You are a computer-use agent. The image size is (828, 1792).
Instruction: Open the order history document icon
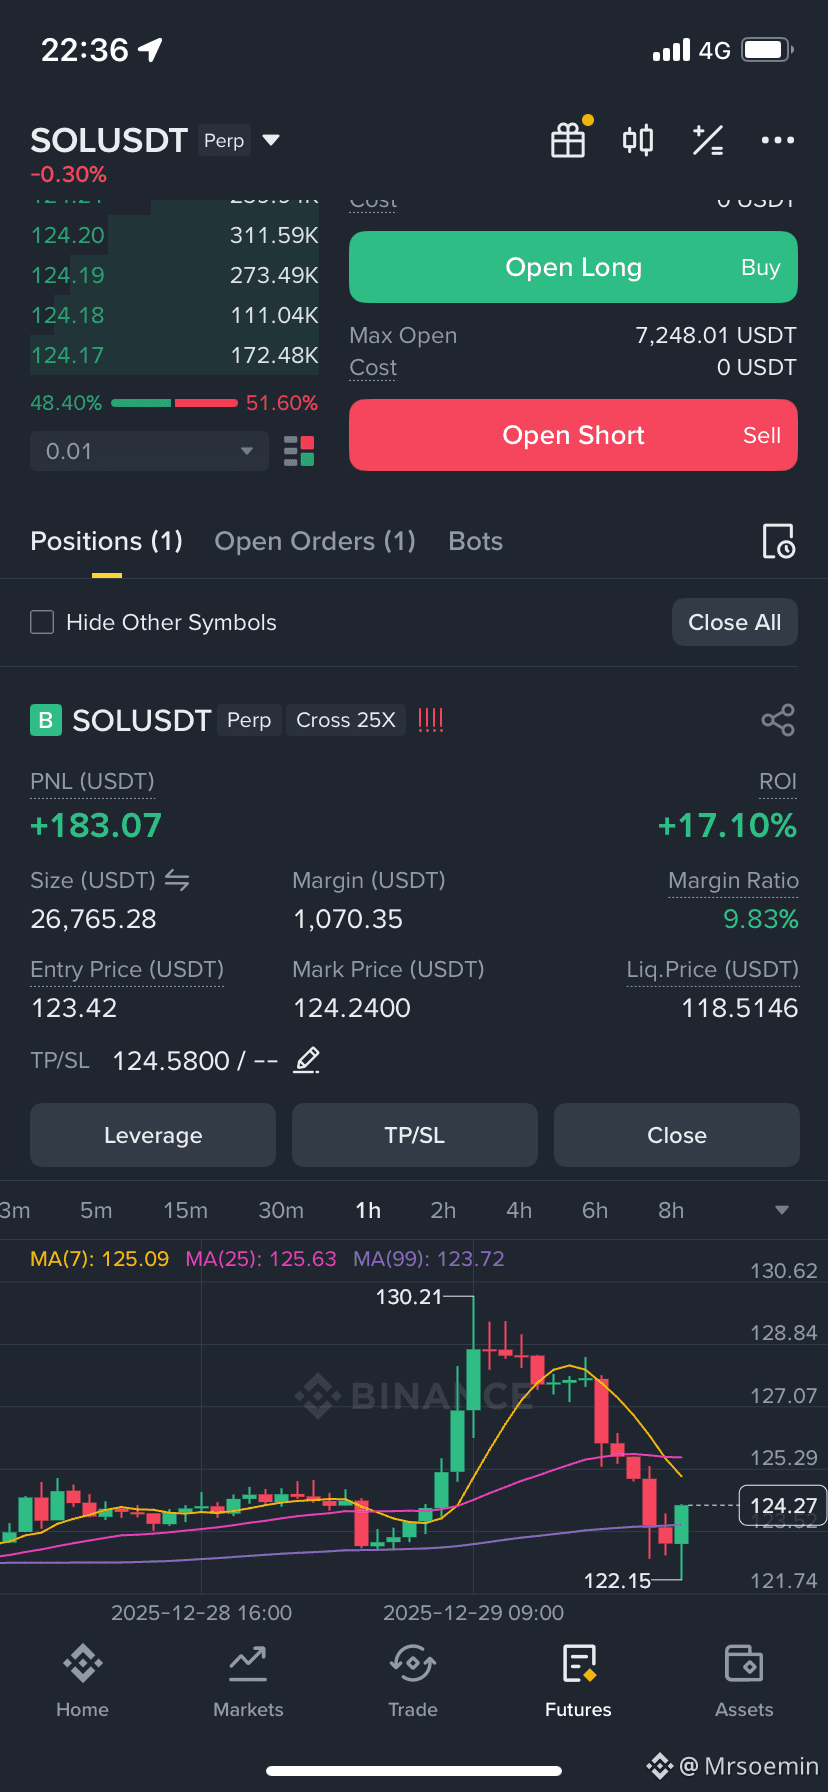[778, 541]
